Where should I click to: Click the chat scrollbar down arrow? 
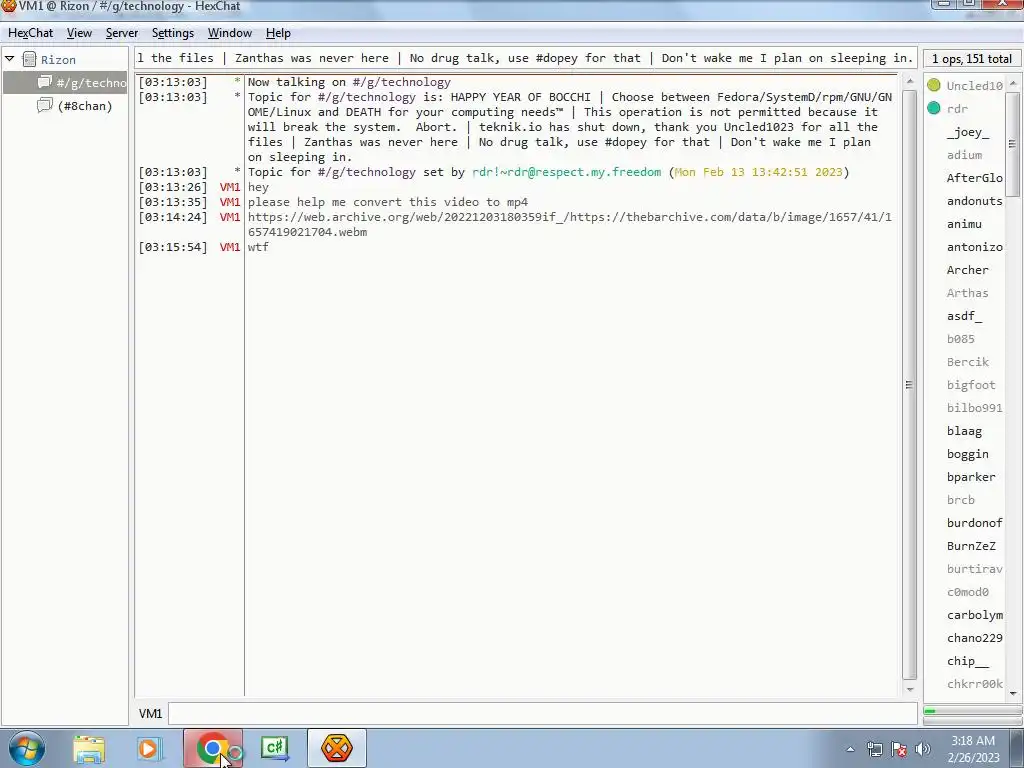click(910, 689)
